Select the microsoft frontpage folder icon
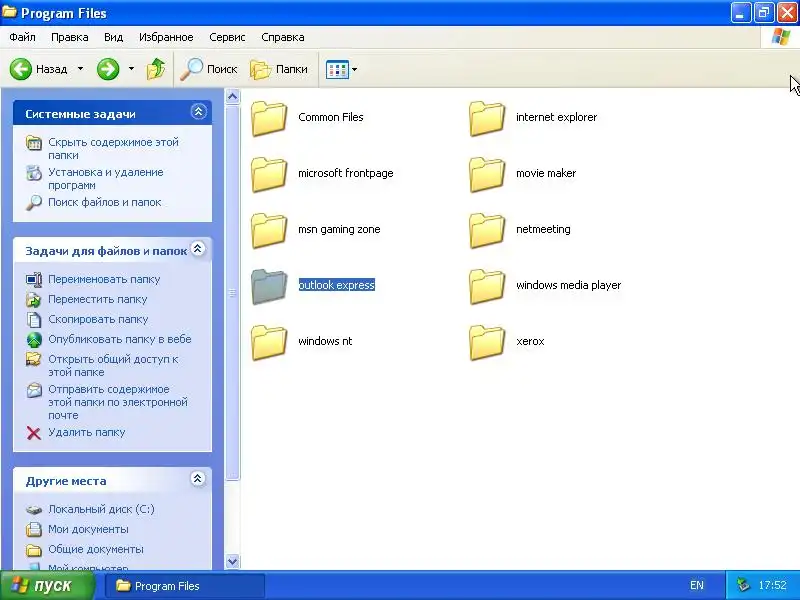The width and height of the screenshot is (800, 600). (x=269, y=174)
